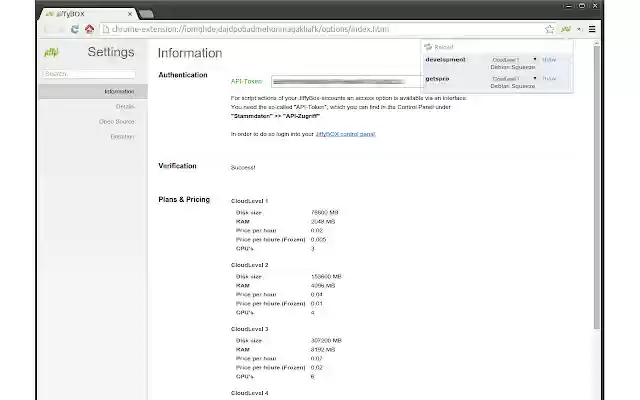Click the Settings sidebar title
This screenshot has width=640, height=400.
point(111,52)
